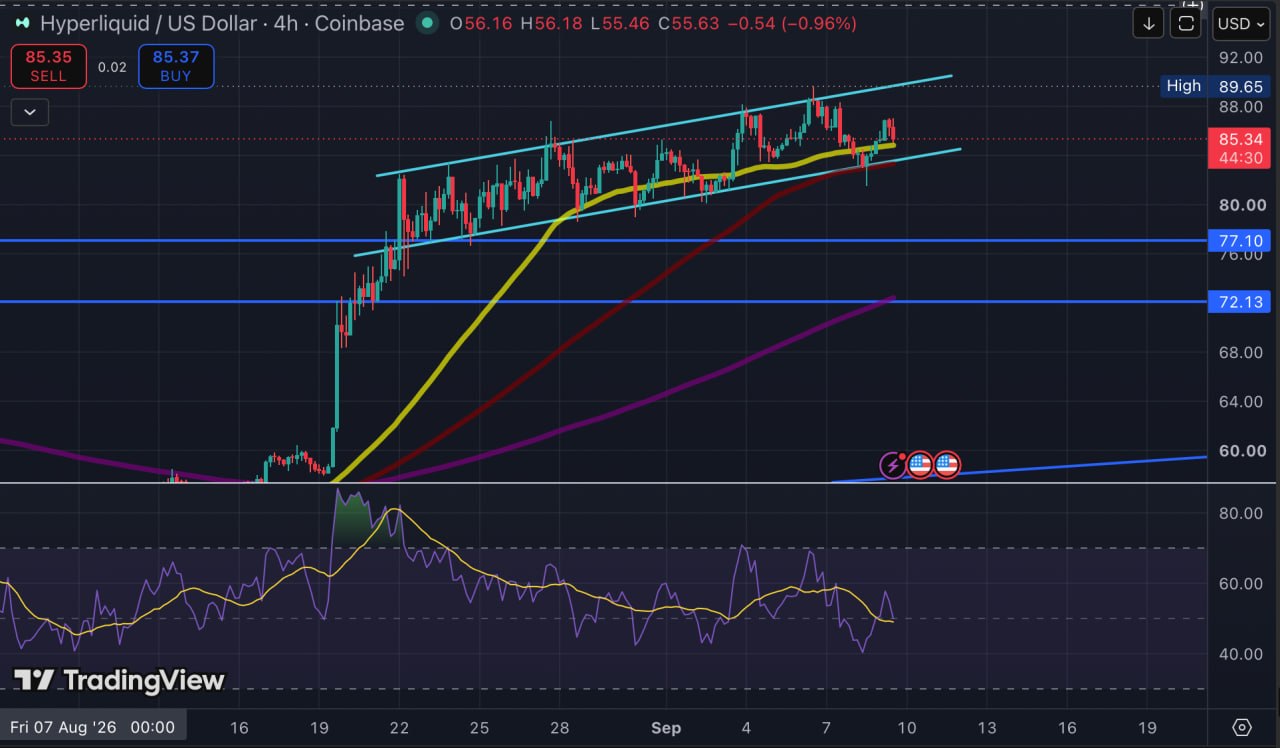
Task: Open the US flag event beside the lightning icon
Action: point(920,464)
